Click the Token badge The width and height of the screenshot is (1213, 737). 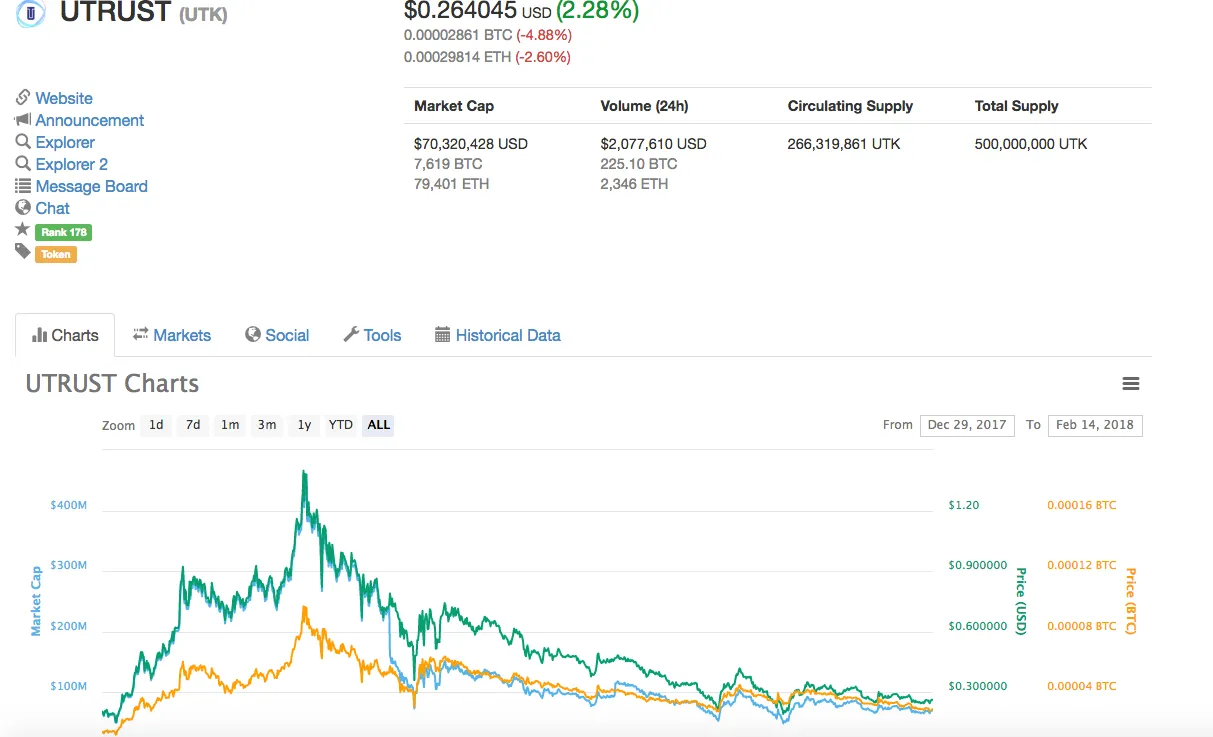[56, 254]
